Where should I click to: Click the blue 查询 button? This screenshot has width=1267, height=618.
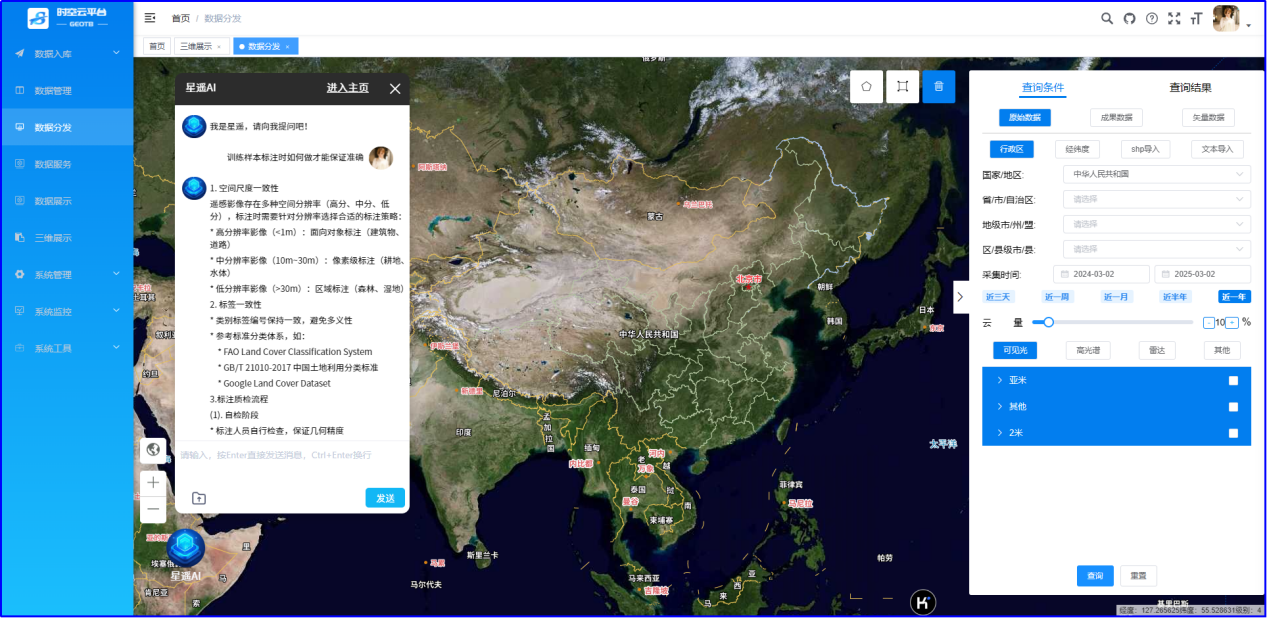click(1095, 576)
